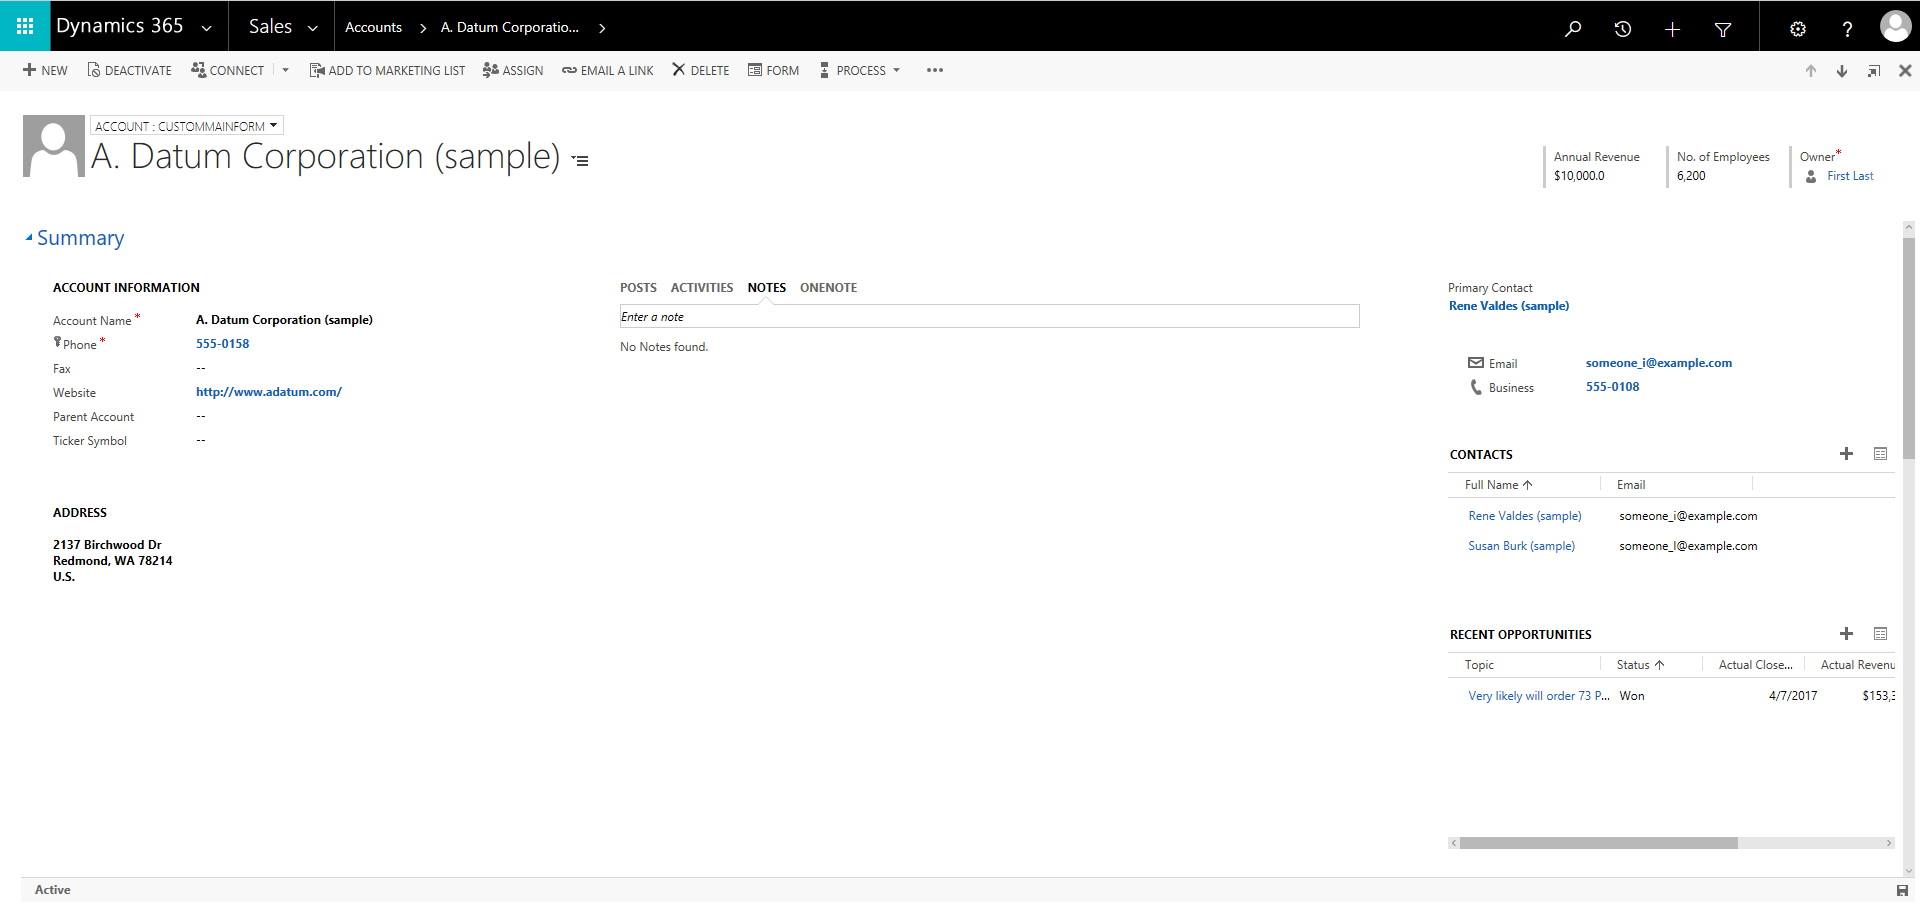Click the Assign command
The width and height of the screenshot is (1920, 905).
[x=513, y=70]
